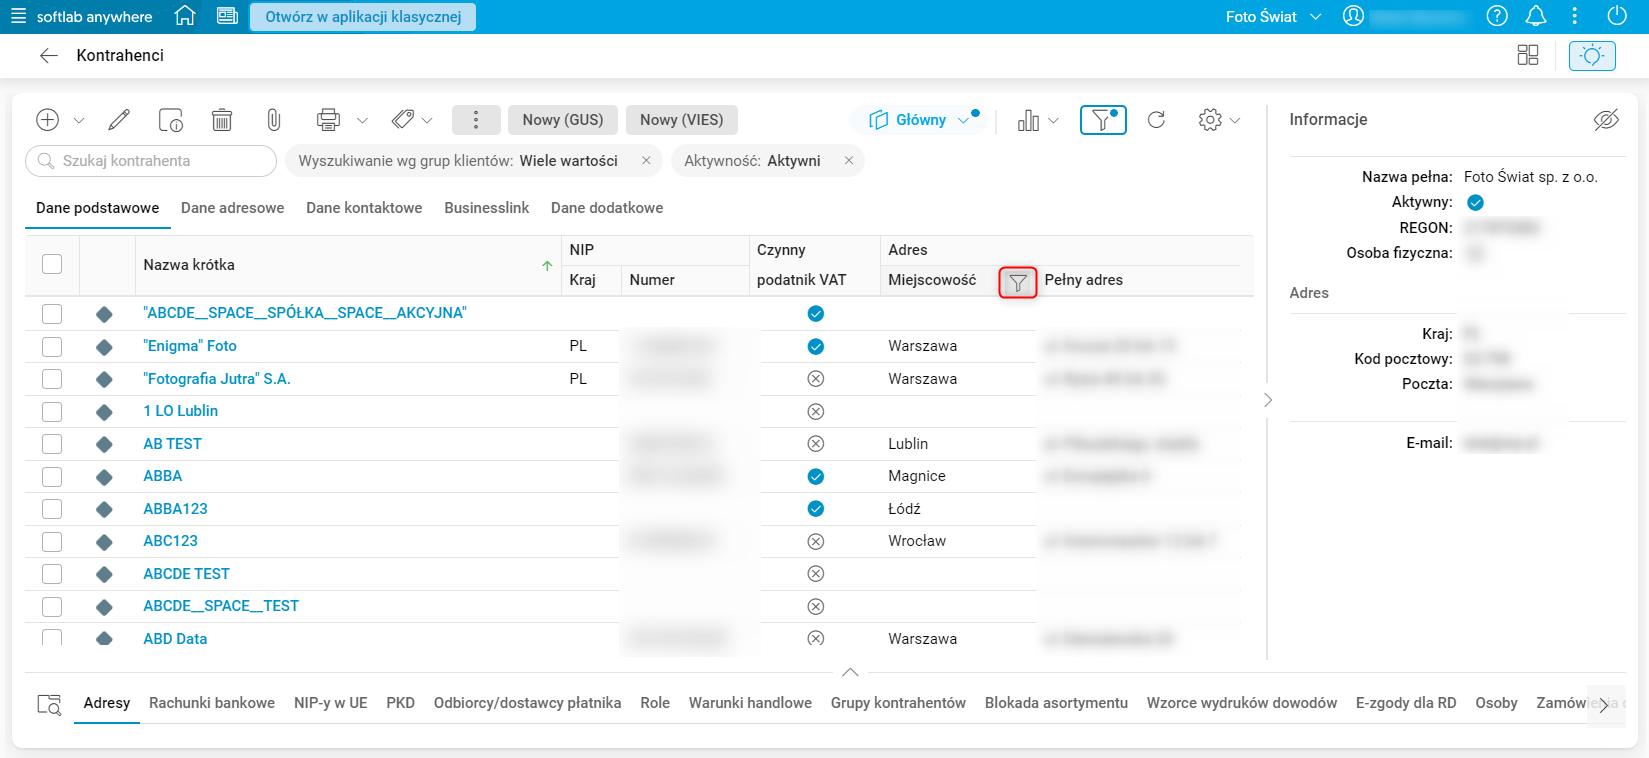Filter the Miejscowość column
The image size is (1649, 758).
click(1018, 283)
